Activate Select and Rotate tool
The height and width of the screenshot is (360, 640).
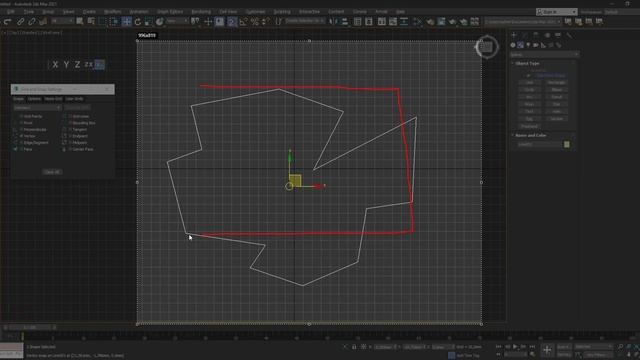click(138, 21)
